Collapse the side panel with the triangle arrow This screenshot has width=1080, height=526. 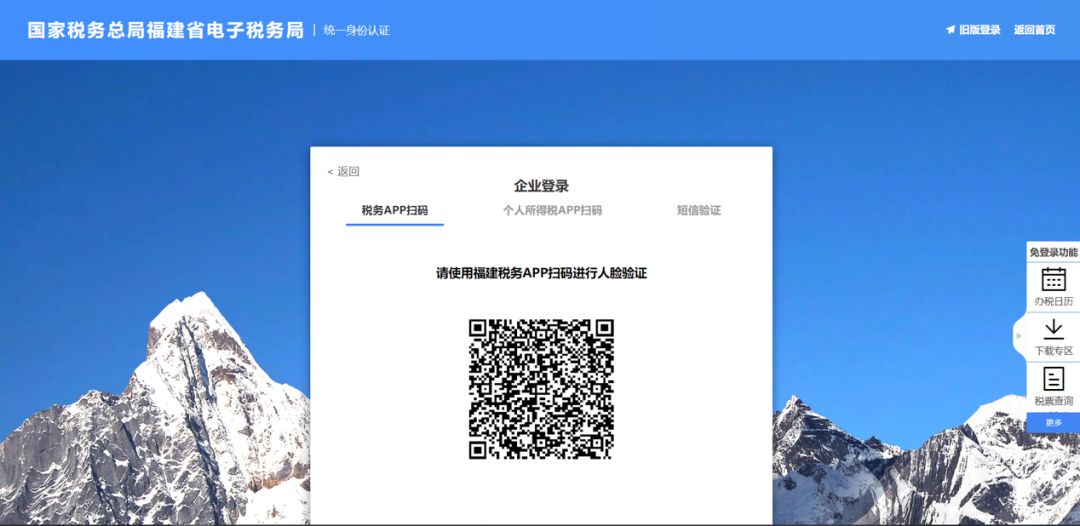pos(1019,335)
